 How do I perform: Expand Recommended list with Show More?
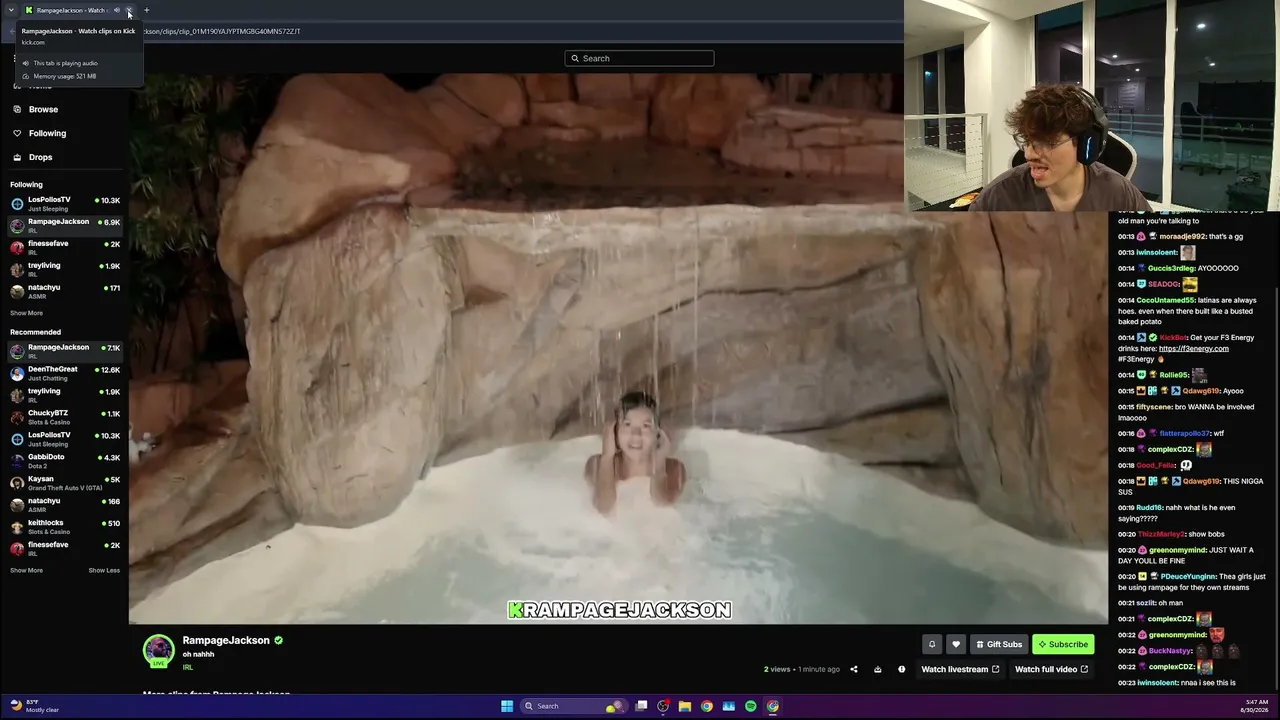point(27,570)
